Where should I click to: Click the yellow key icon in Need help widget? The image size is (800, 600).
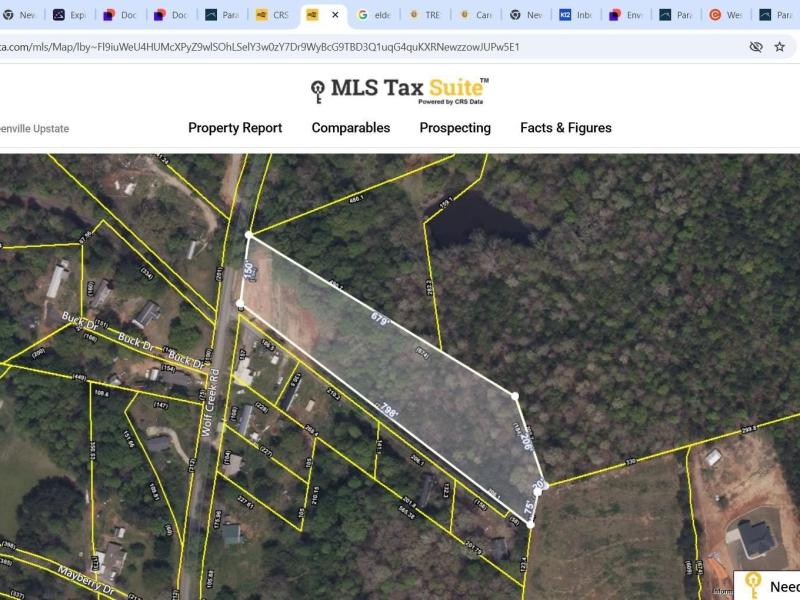pyautogui.click(x=753, y=586)
